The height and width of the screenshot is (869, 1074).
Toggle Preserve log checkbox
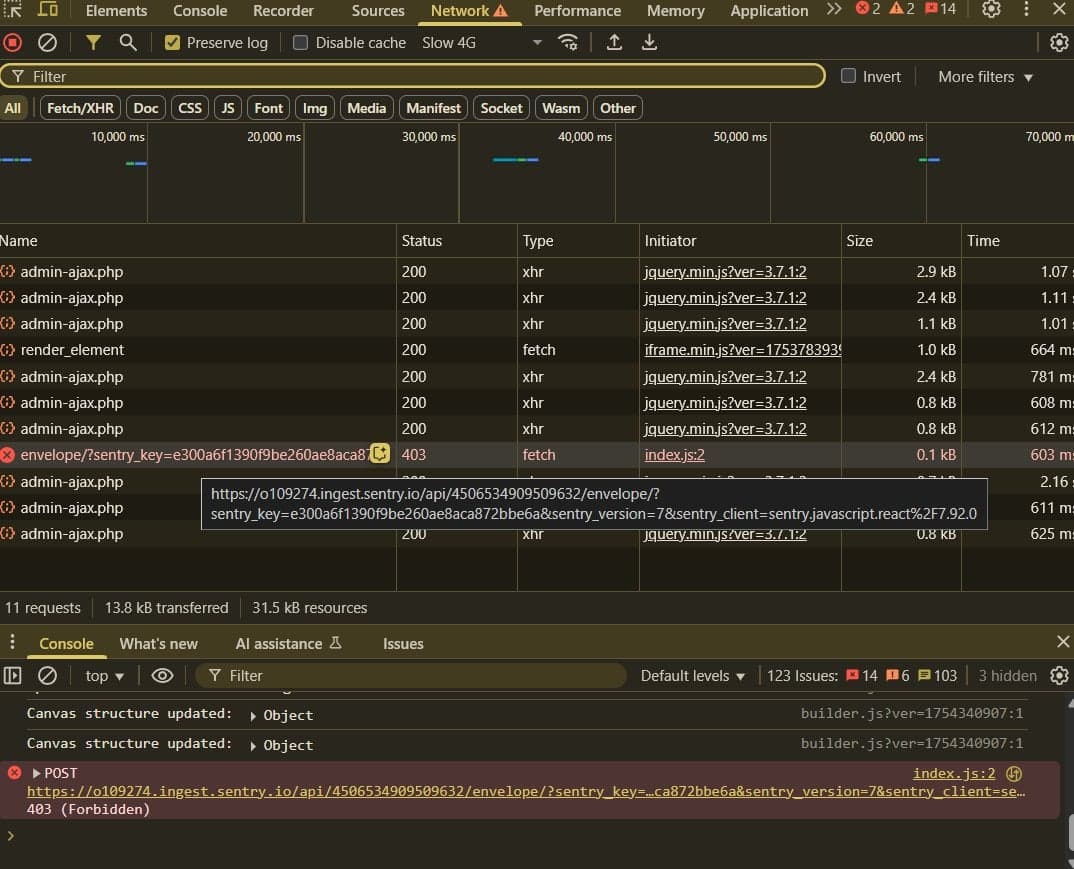[x=173, y=42]
